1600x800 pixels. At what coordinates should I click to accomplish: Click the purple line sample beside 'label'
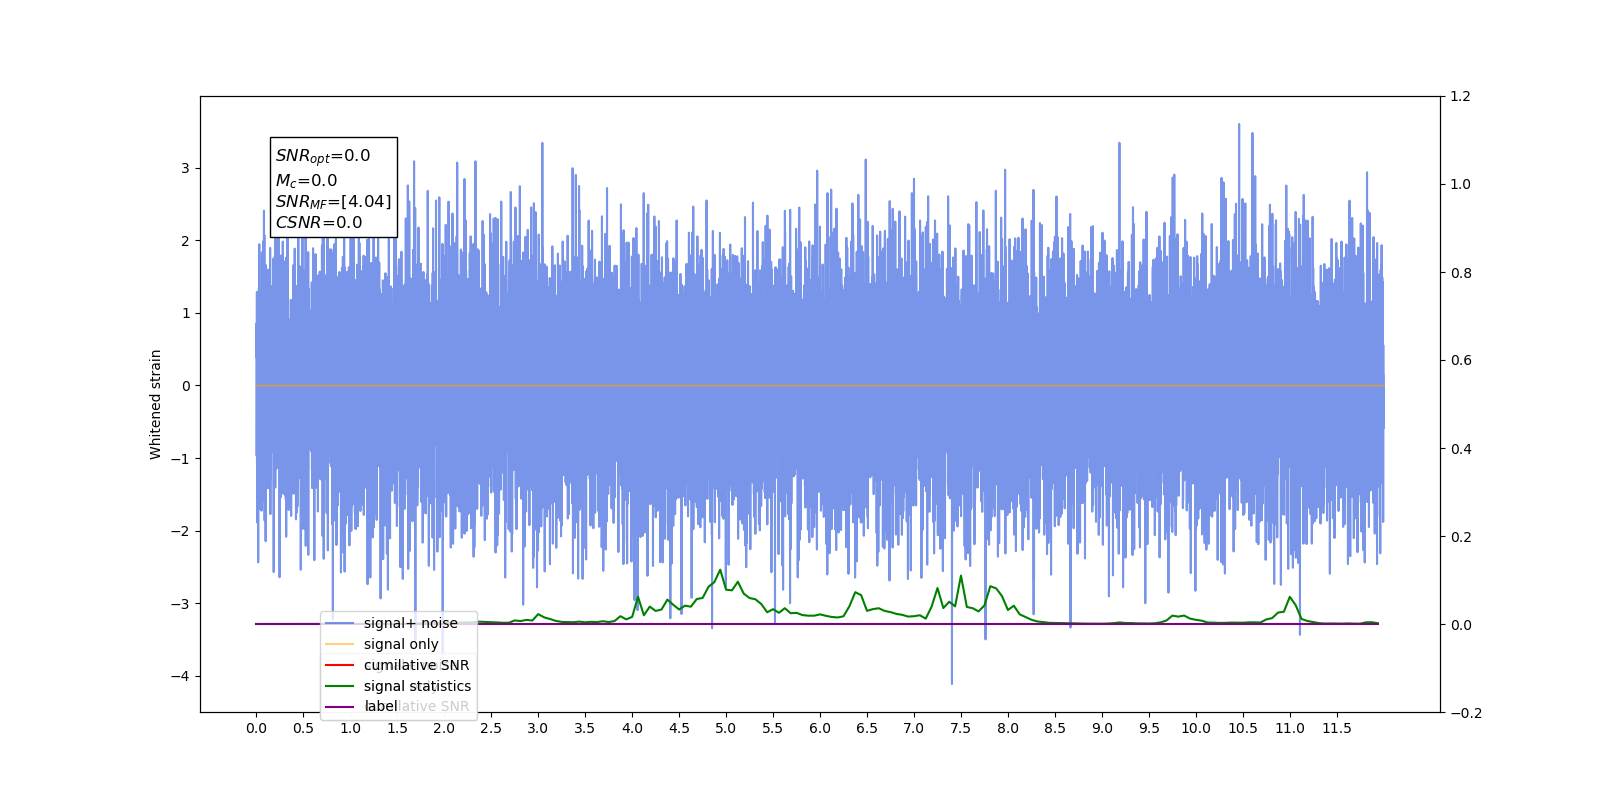(340, 707)
